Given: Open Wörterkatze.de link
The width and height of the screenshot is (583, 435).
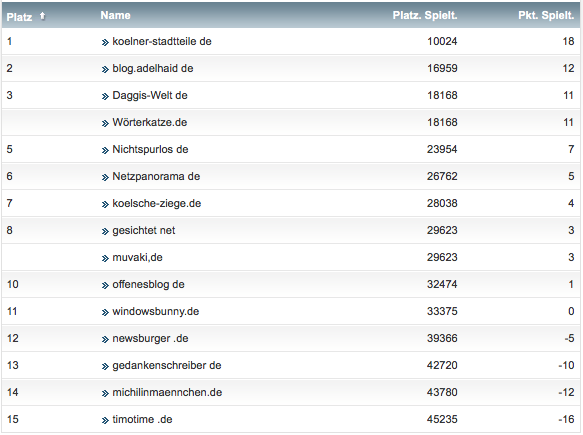Looking at the screenshot, I should [149, 122].
